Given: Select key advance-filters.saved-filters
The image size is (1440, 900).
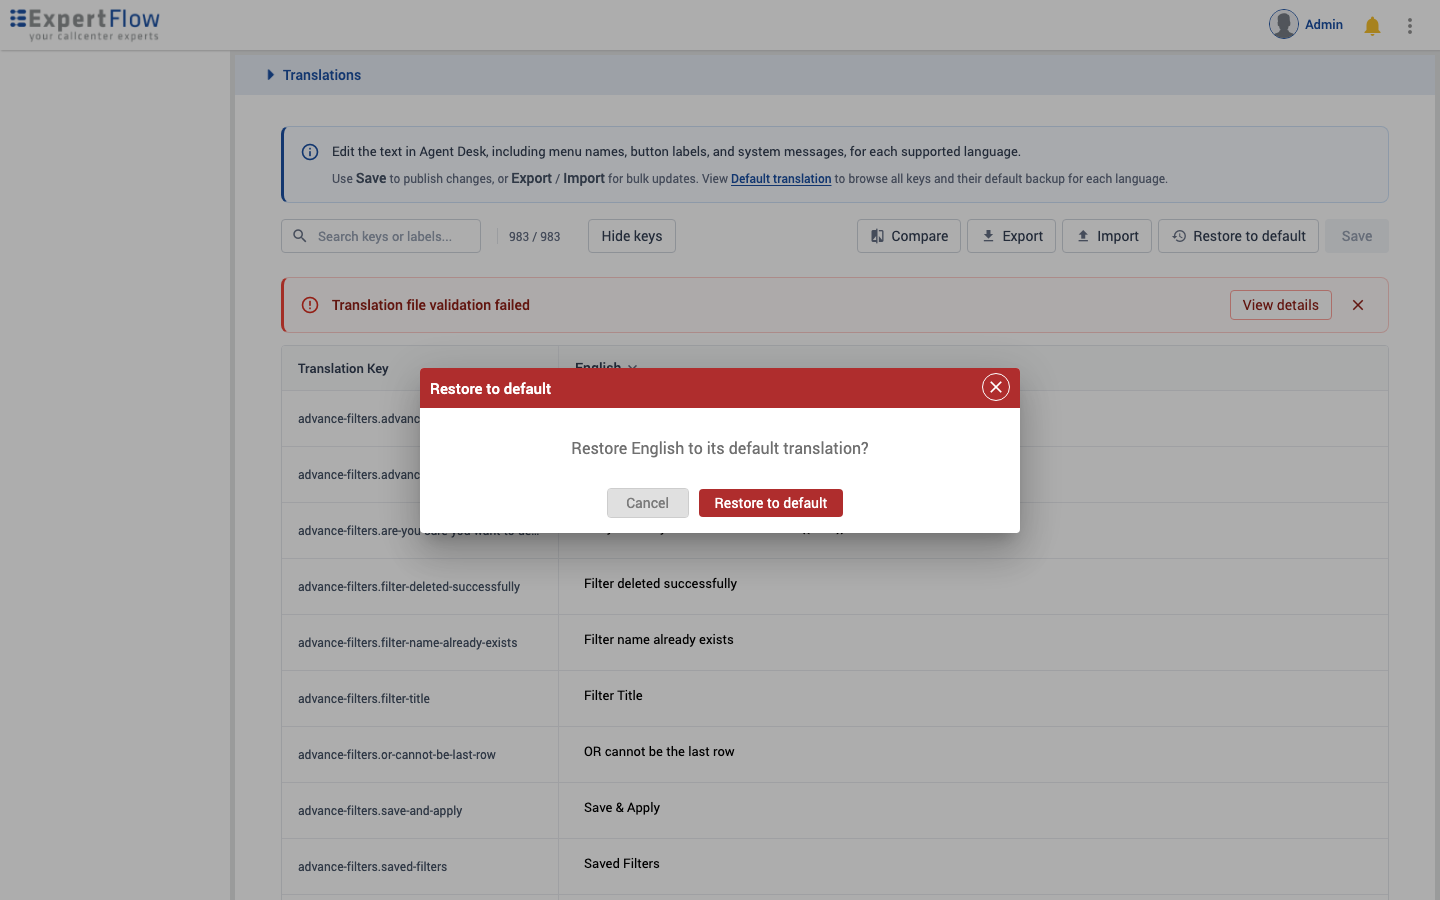Looking at the screenshot, I should (372, 867).
